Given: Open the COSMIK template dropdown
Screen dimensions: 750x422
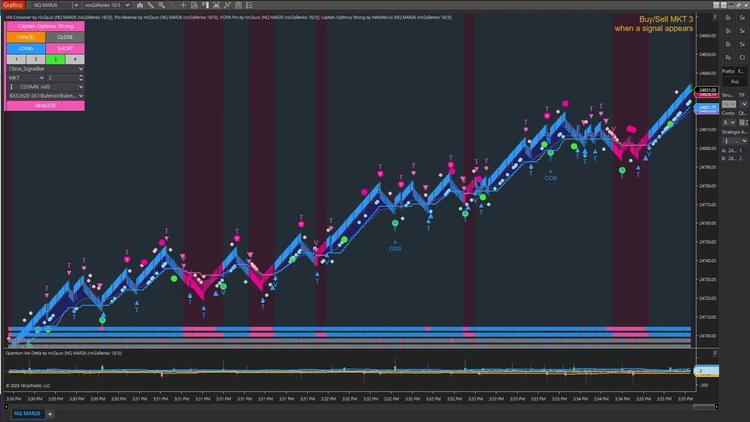Looking at the screenshot, I should (45, 87).
